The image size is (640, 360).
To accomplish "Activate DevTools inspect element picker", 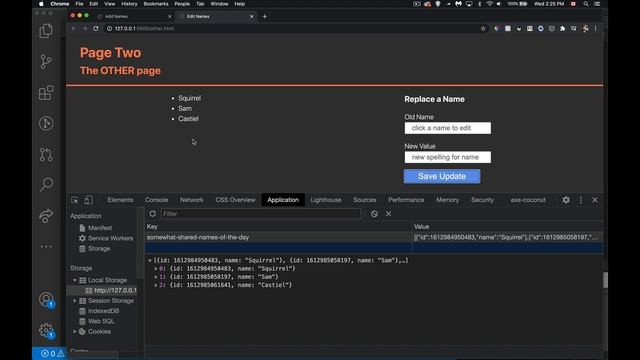I will (75, 200).
